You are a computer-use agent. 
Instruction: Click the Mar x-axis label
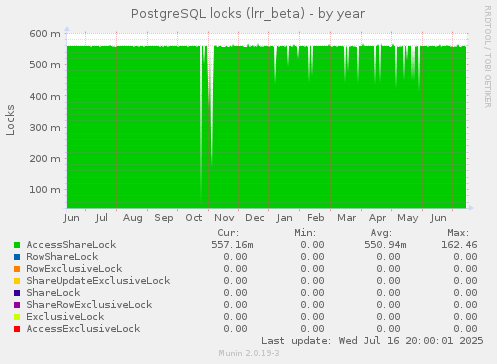click(347, 218)
